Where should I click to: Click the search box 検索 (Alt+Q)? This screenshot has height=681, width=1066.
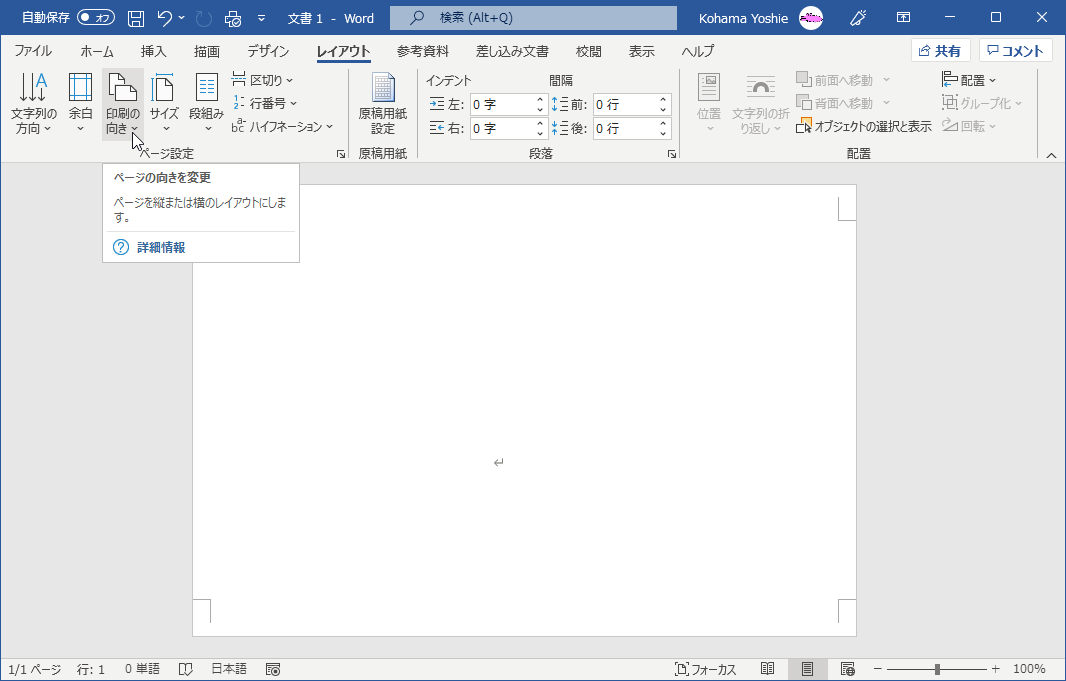pyautogui.click(x=533, y=18)
